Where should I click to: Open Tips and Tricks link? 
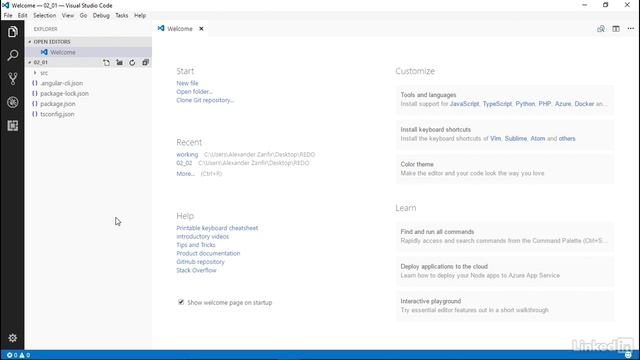196,245
